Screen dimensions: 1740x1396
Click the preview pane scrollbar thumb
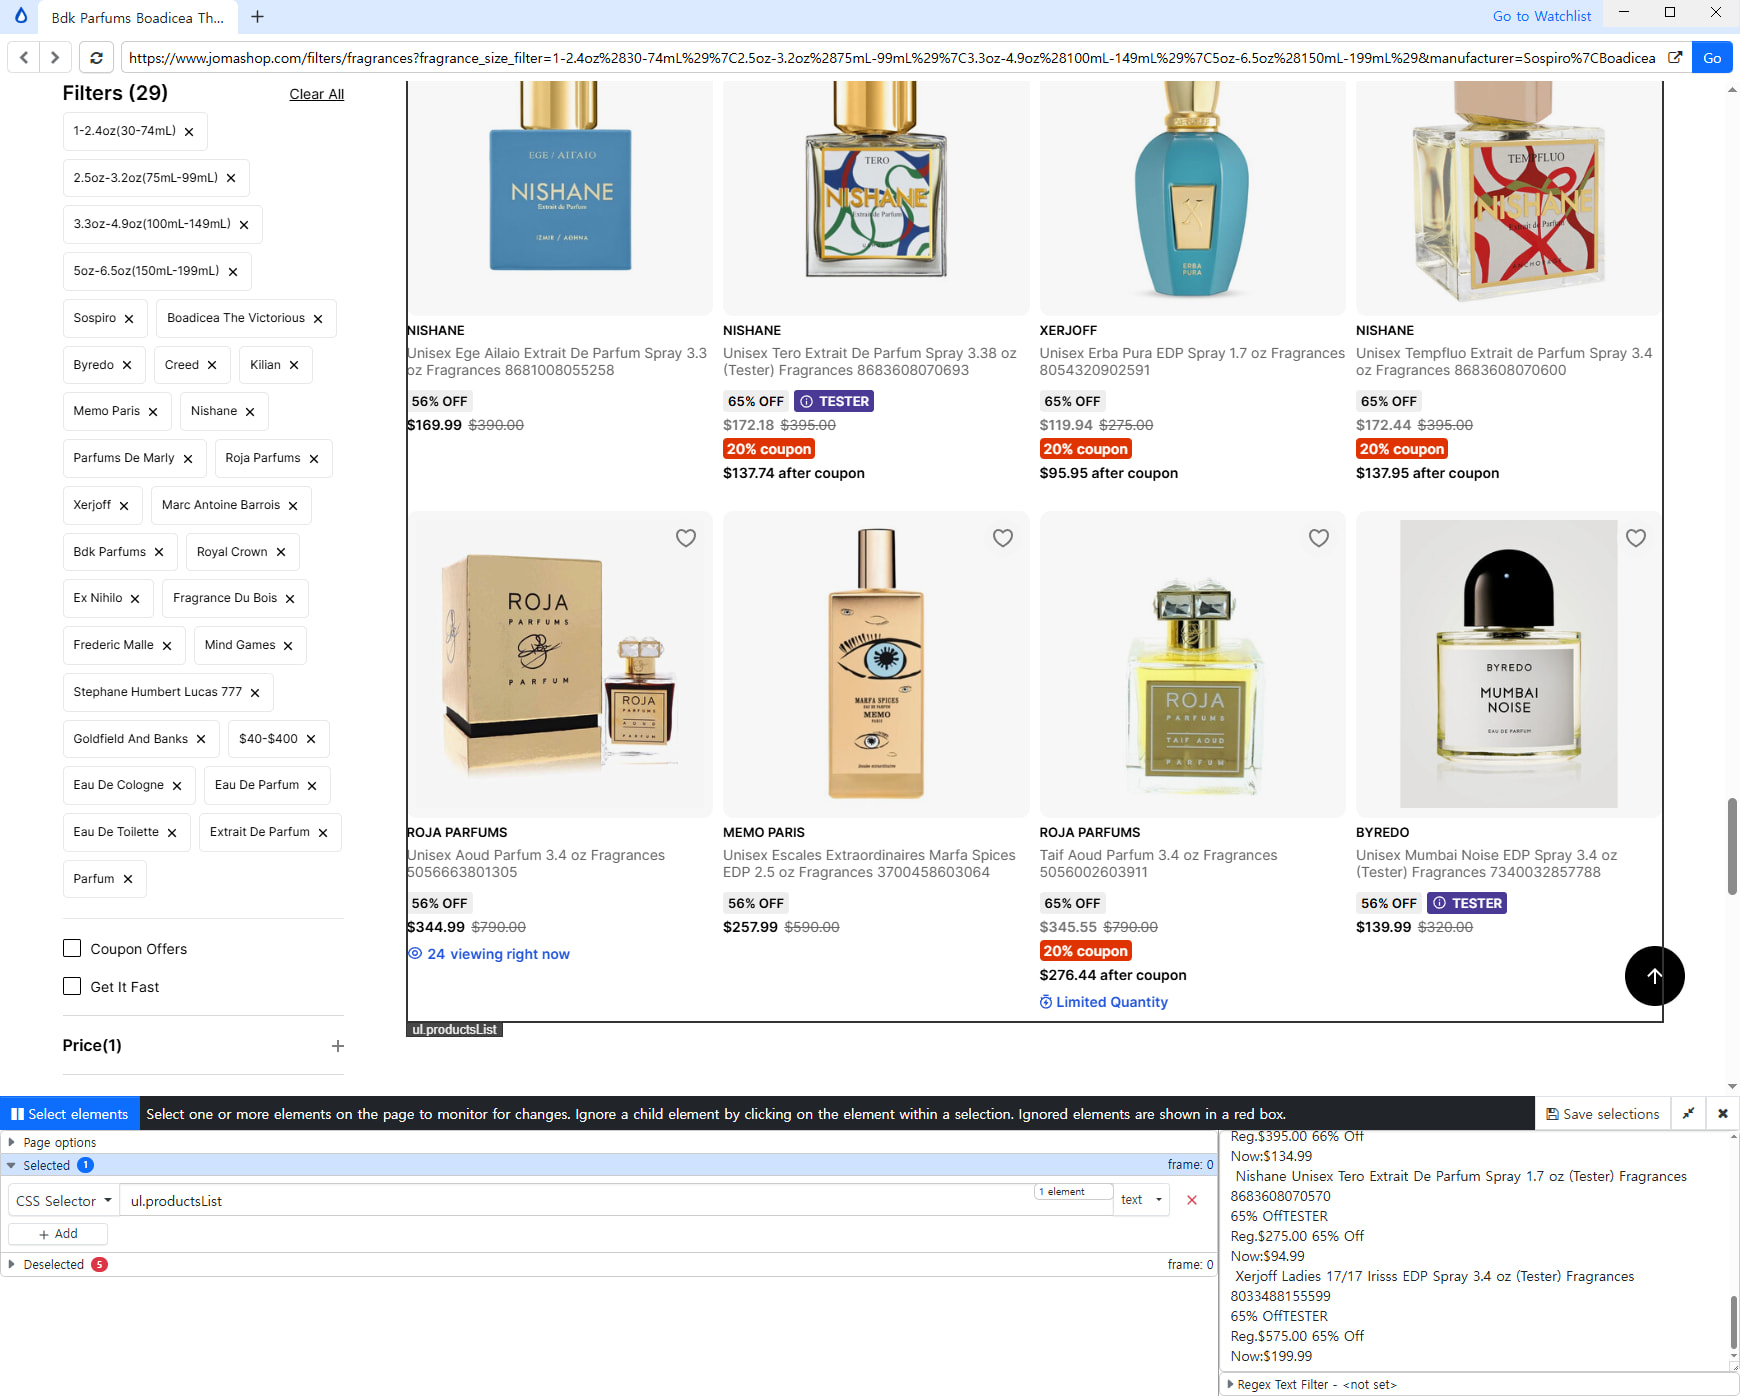coord(1733,1323)
